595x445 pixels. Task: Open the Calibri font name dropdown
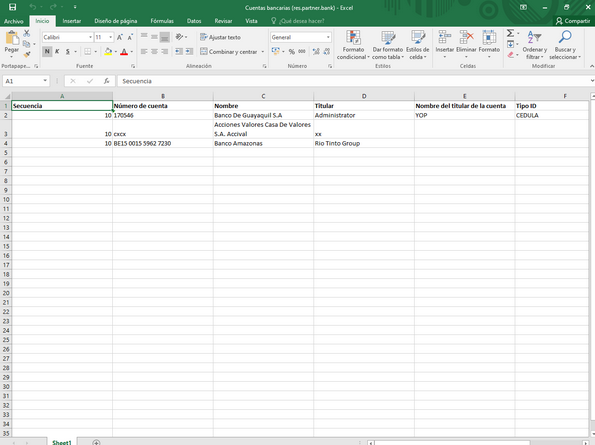point(90,37)
